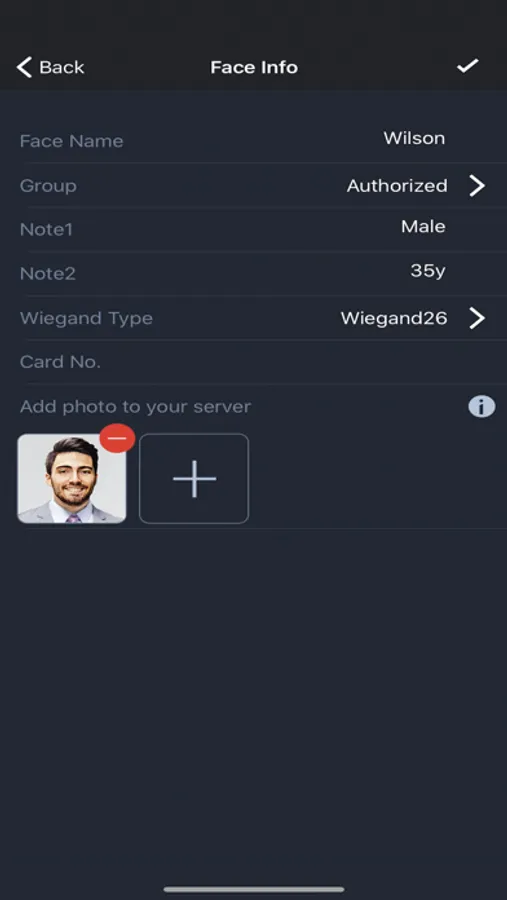Viewport: 507px width, 900px height.
Task: Tap the Group row label
Action: 48,186
